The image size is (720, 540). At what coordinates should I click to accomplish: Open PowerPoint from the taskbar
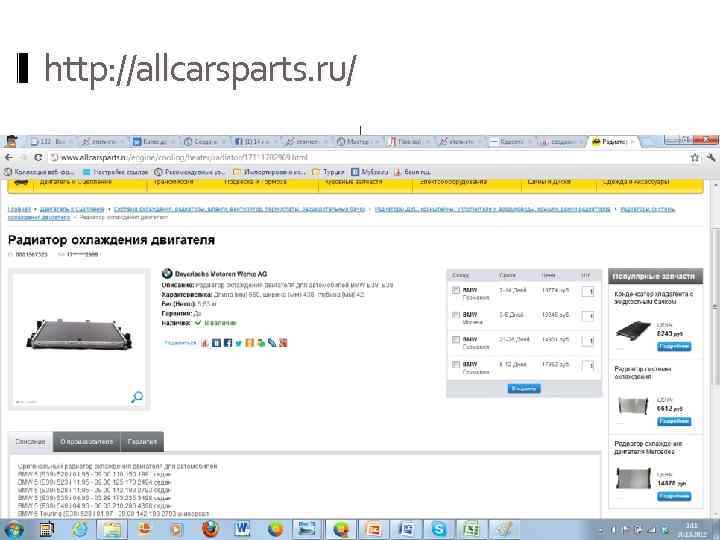click(x=373, y=530)
